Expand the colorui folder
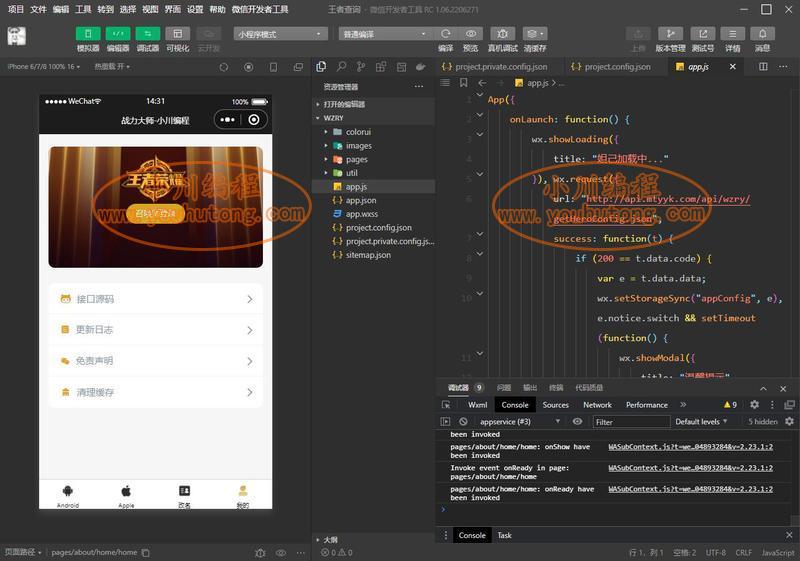The image size is (800, 561). [x=373, y=132]
